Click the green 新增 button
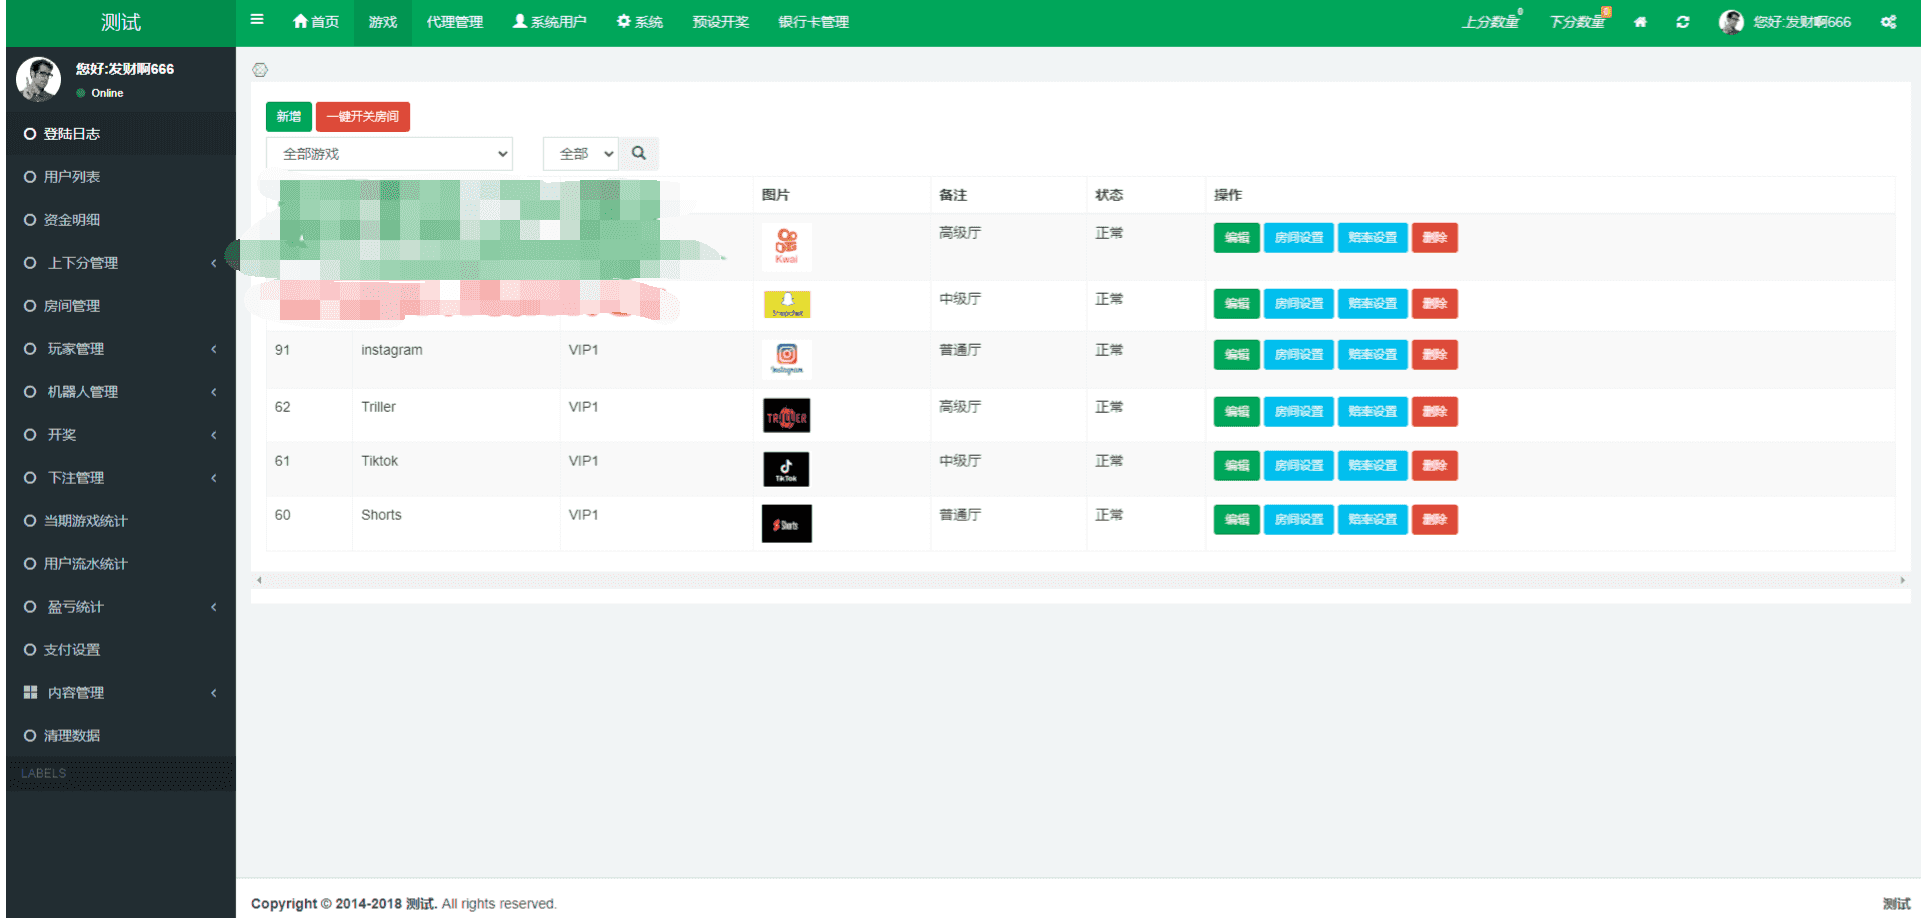 tap(289, 116)
